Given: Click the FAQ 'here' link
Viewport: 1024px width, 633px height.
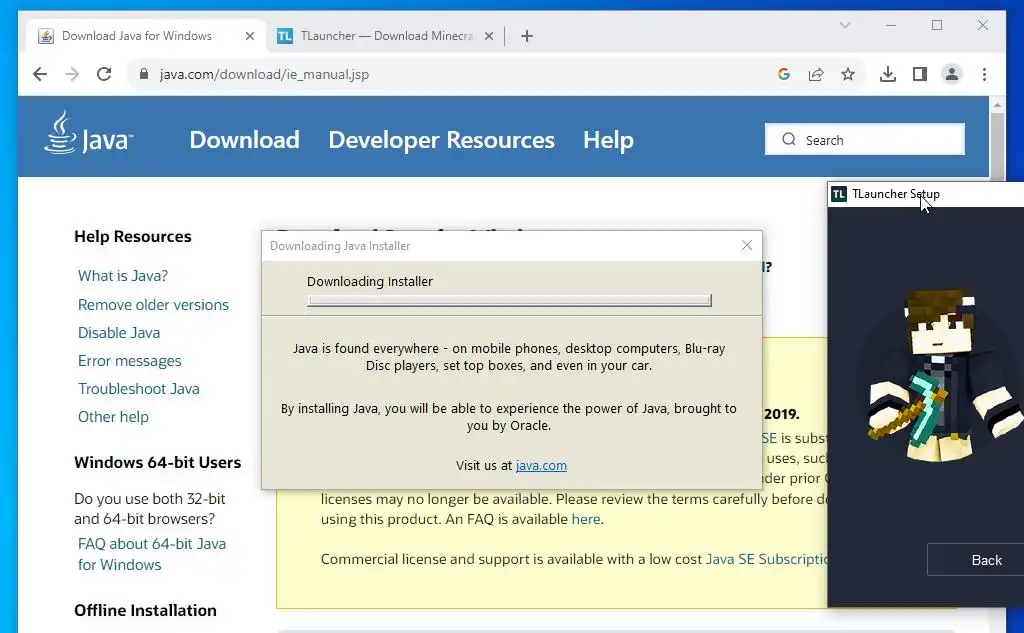Looking at the screenshot, I should click(586, 519).
